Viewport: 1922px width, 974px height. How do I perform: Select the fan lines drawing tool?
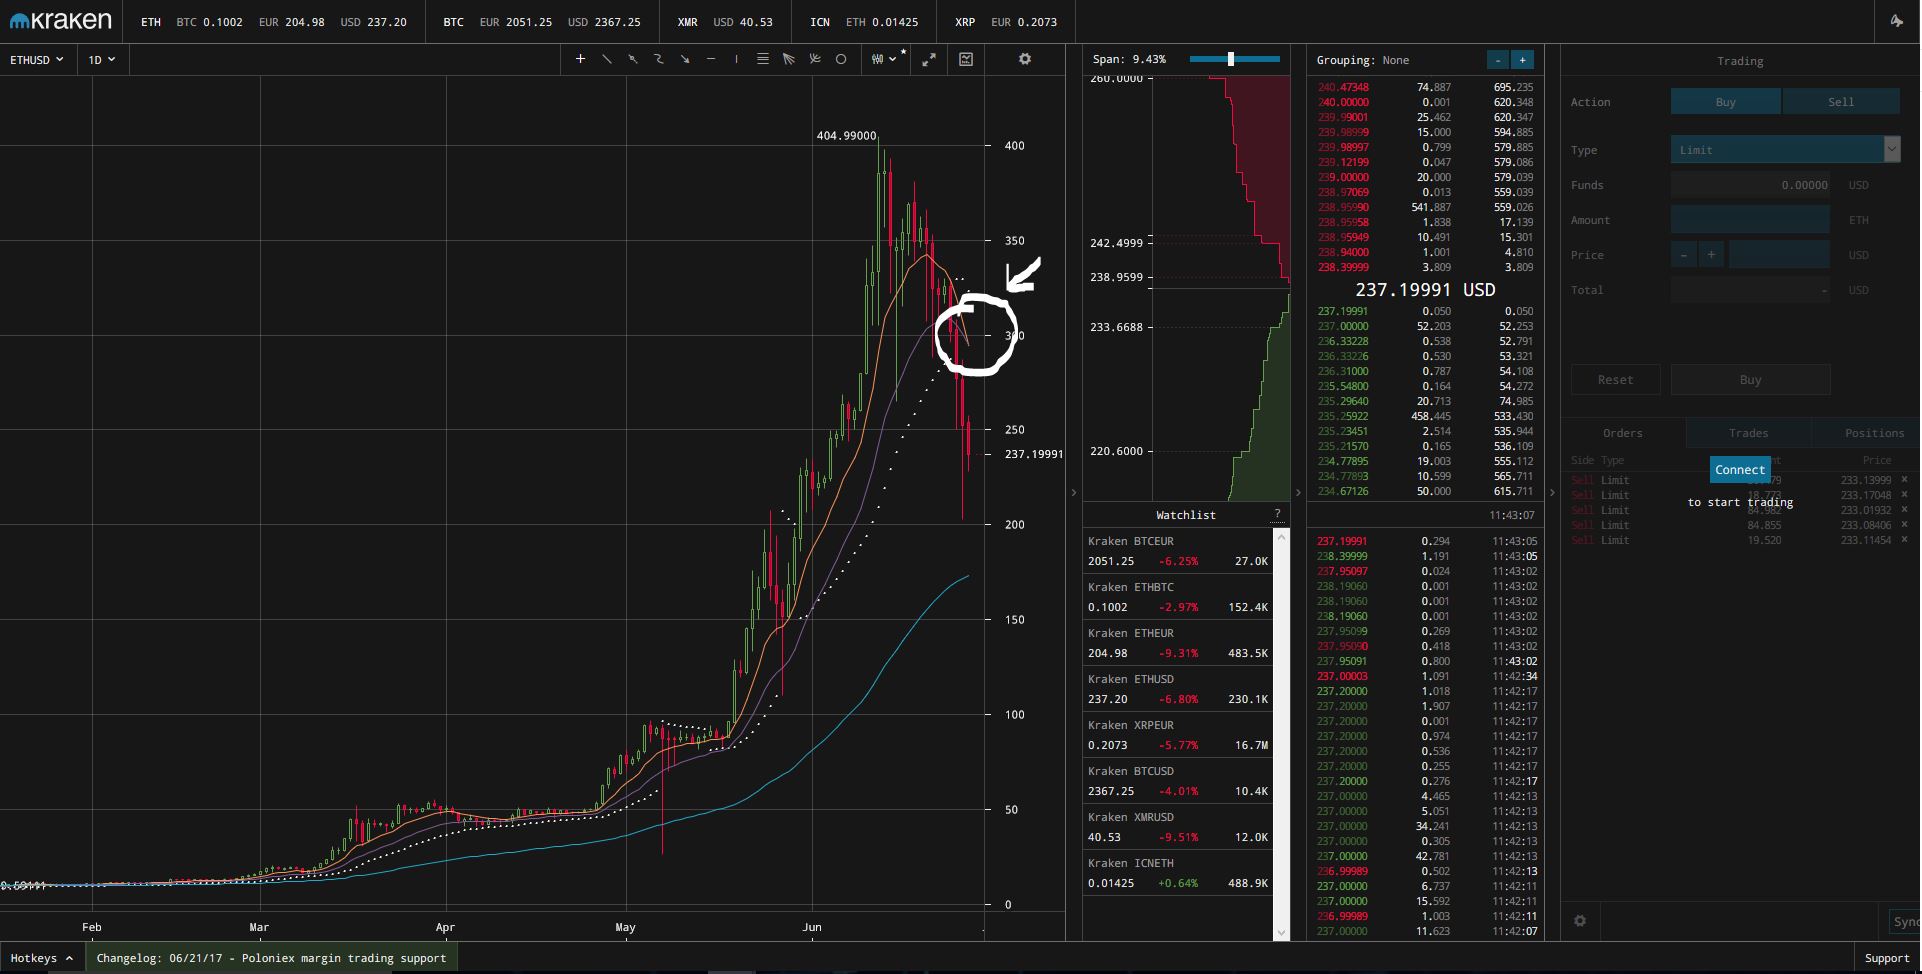(x=788, y=59)
